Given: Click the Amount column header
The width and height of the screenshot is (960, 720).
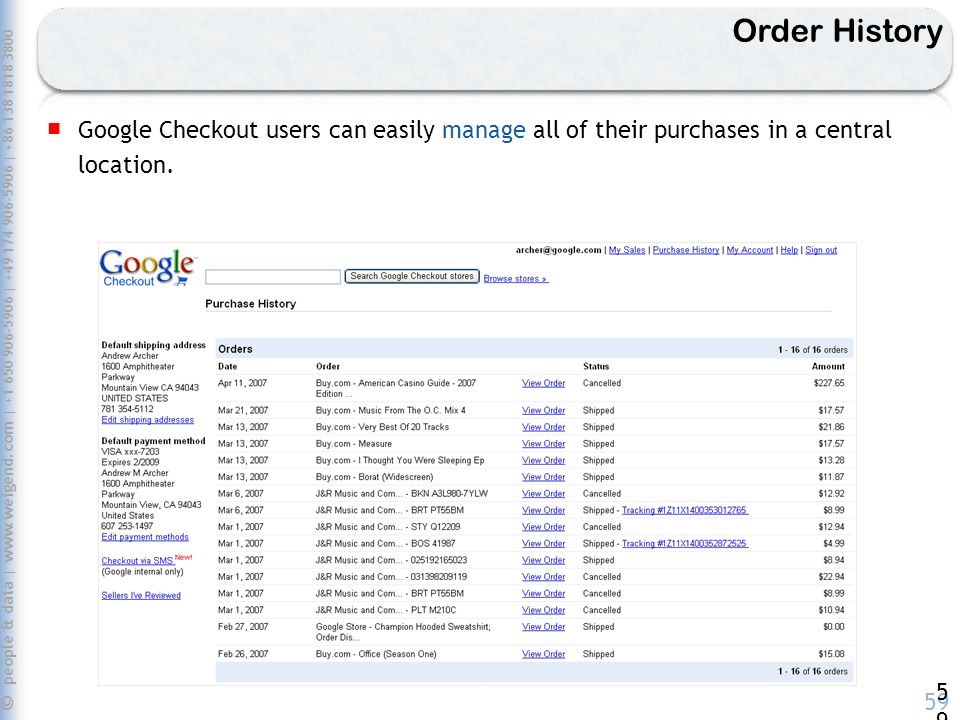Looking at the screenshot, I should (x=828, y=366).
